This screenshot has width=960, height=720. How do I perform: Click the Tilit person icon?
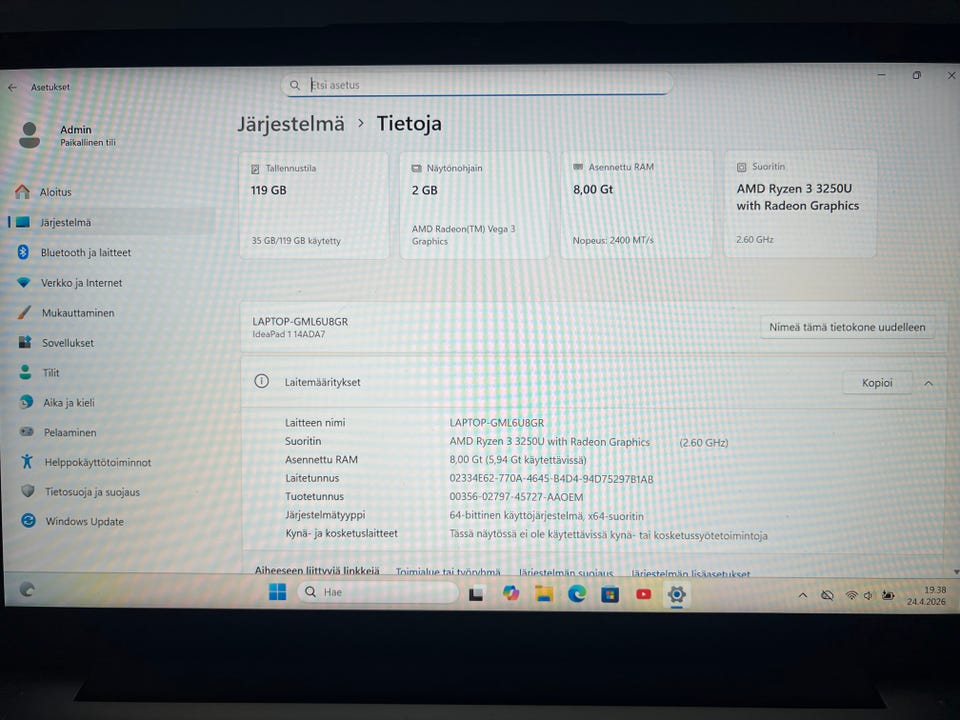click(x=25, y=372)
